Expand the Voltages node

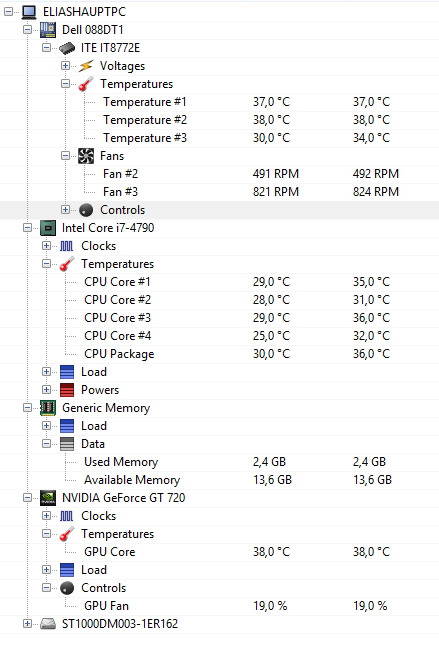65,65
